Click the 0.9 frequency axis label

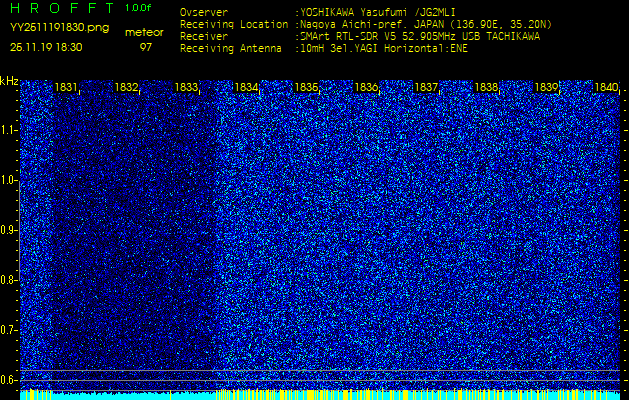coord(7,230)
